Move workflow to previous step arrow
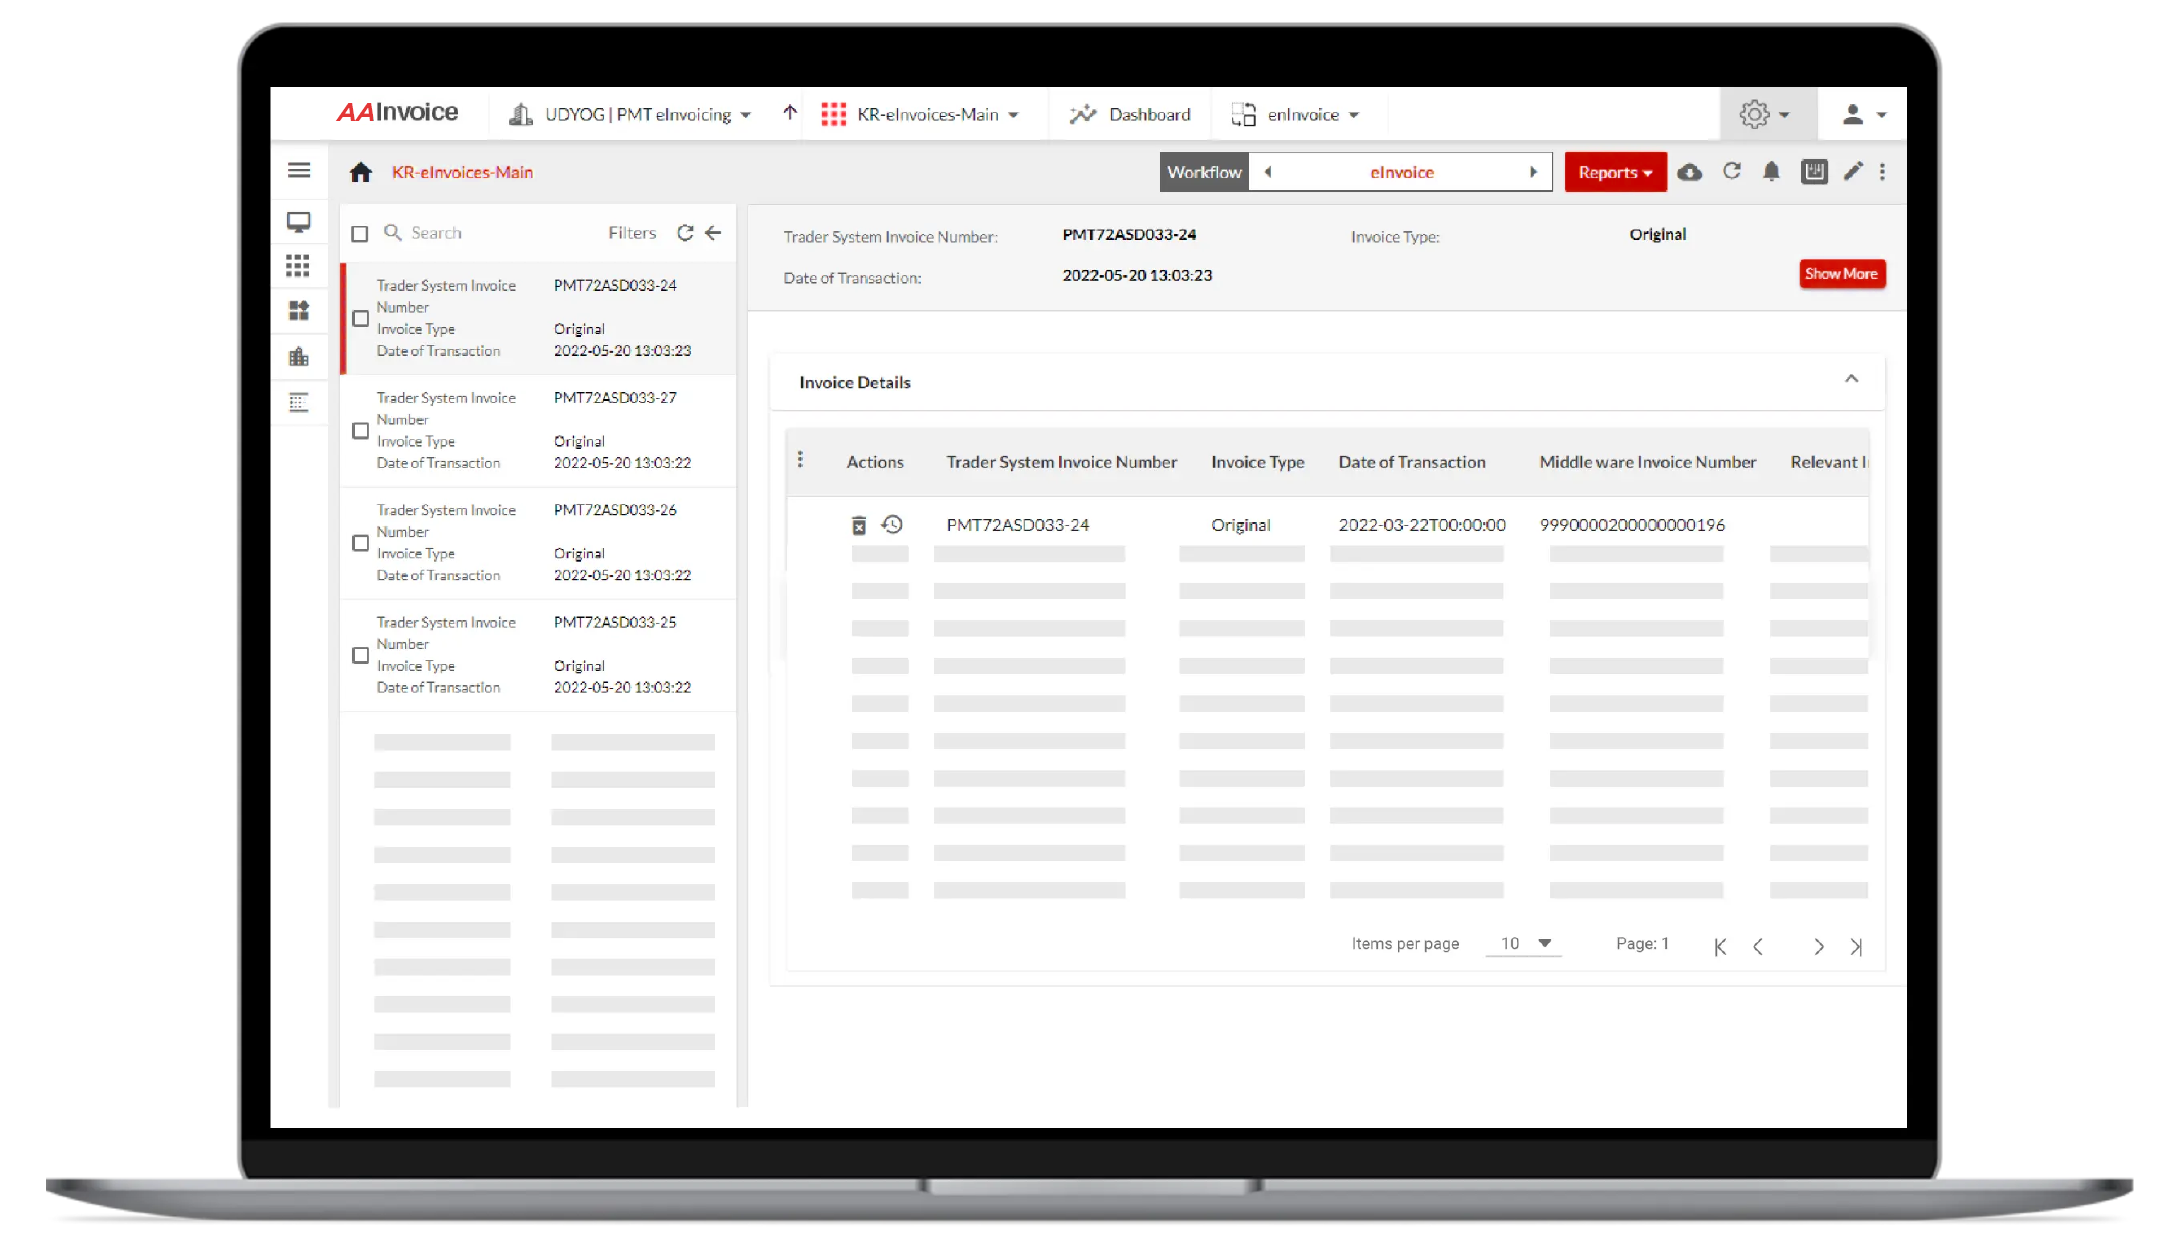2171x1250 pixels. point(1268,172)
